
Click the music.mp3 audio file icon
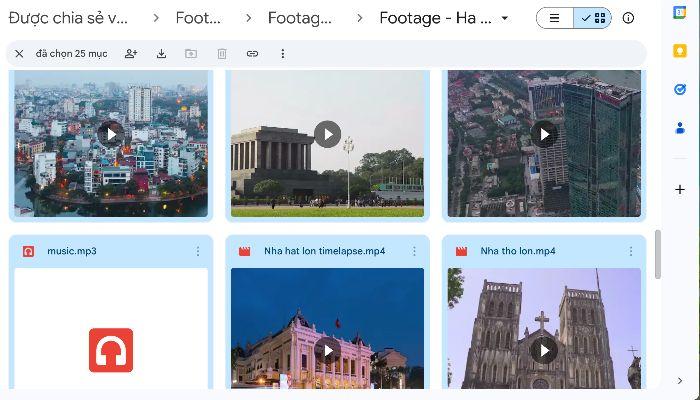pos(28,251)
